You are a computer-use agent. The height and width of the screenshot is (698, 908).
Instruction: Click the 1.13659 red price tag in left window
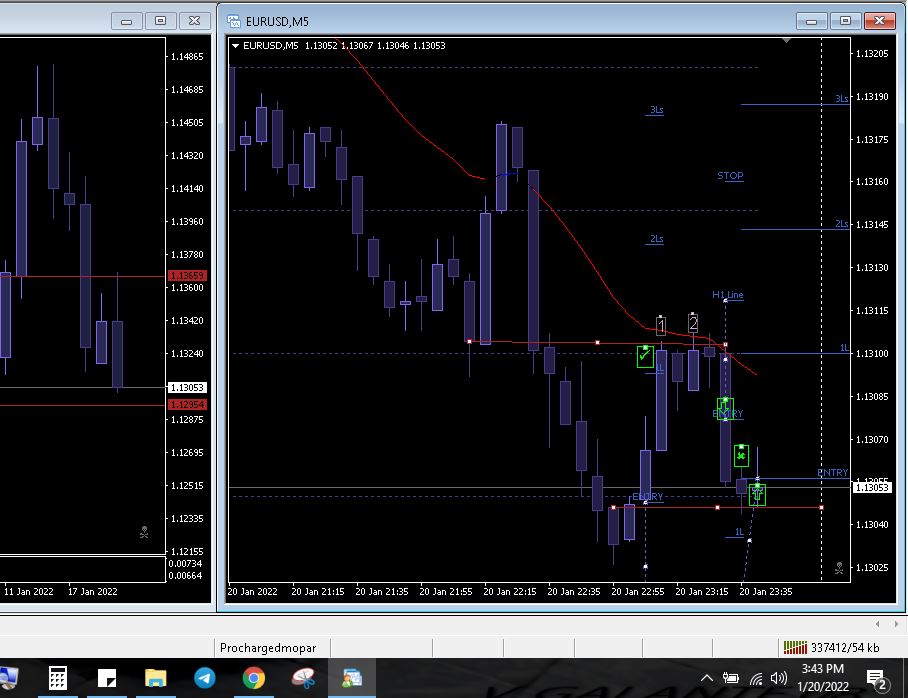[187, 276]
